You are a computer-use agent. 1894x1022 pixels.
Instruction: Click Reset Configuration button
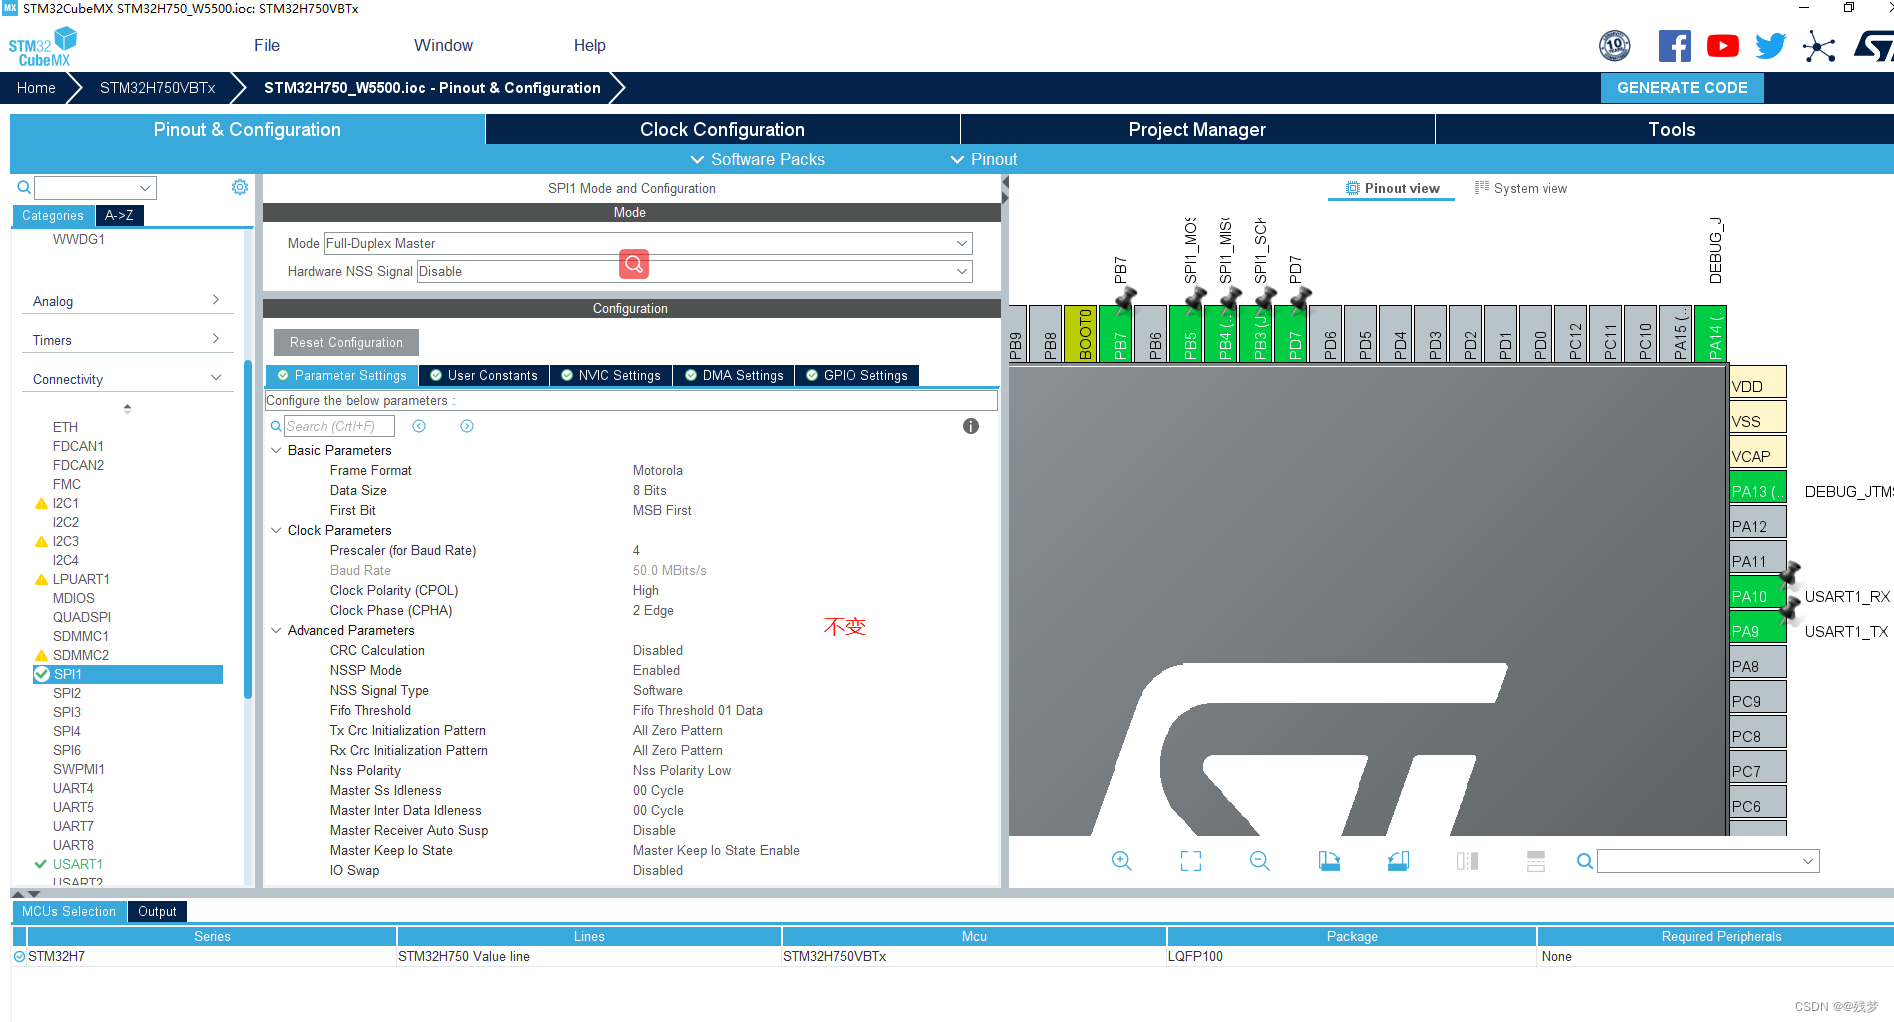coord(346,342)
